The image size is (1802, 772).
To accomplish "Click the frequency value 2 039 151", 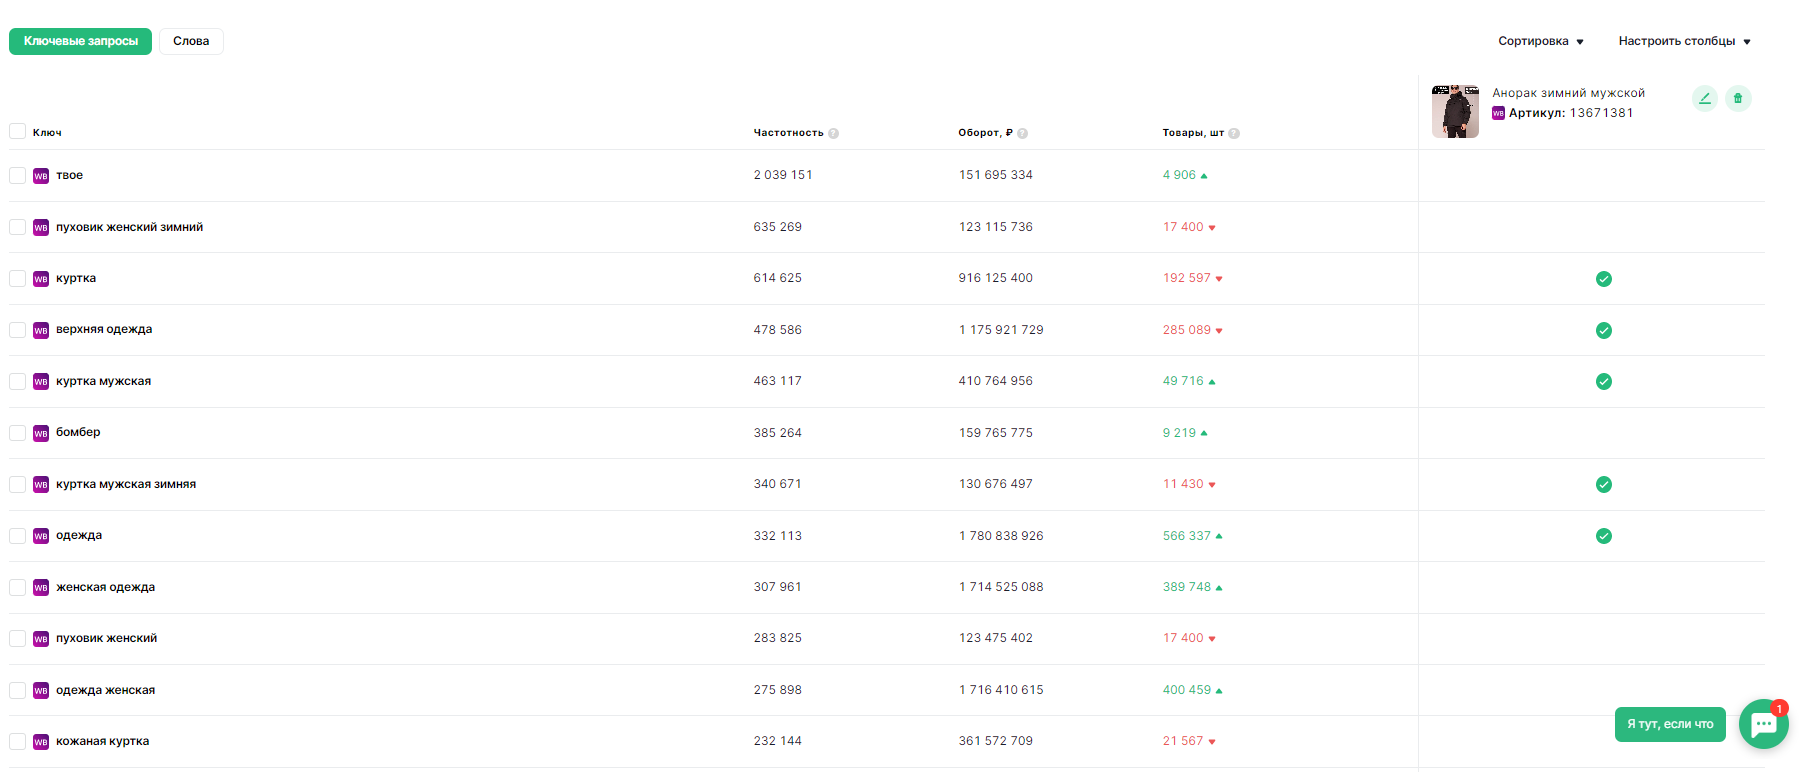I will coord(783,175).
